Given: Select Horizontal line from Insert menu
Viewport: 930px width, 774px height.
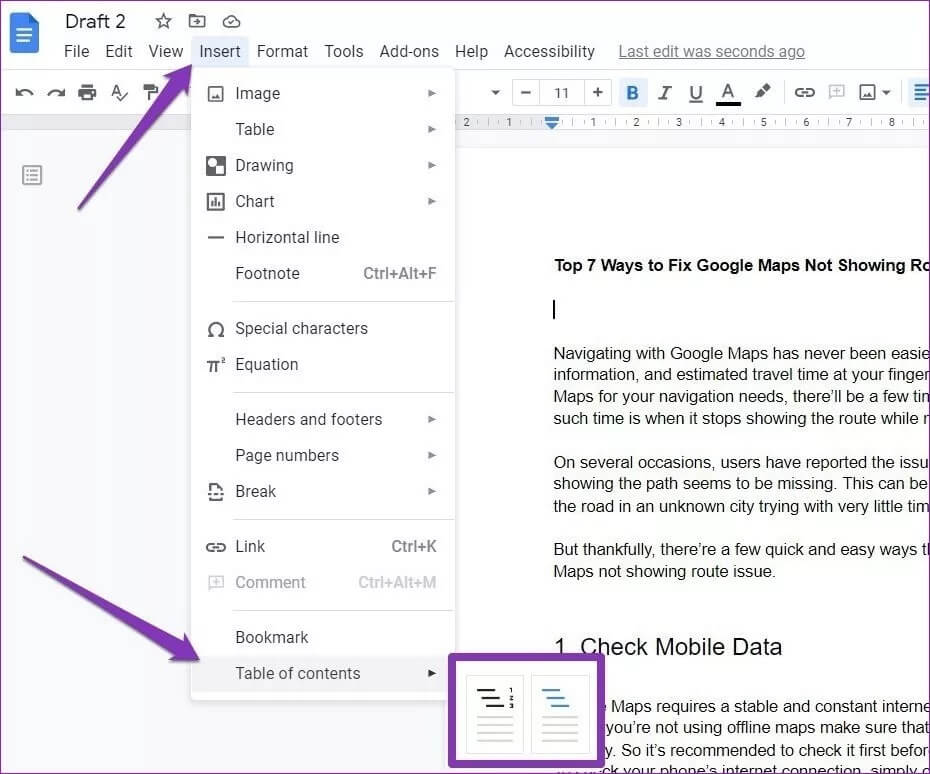Looking at the screenshot, I should pos(287,237).
